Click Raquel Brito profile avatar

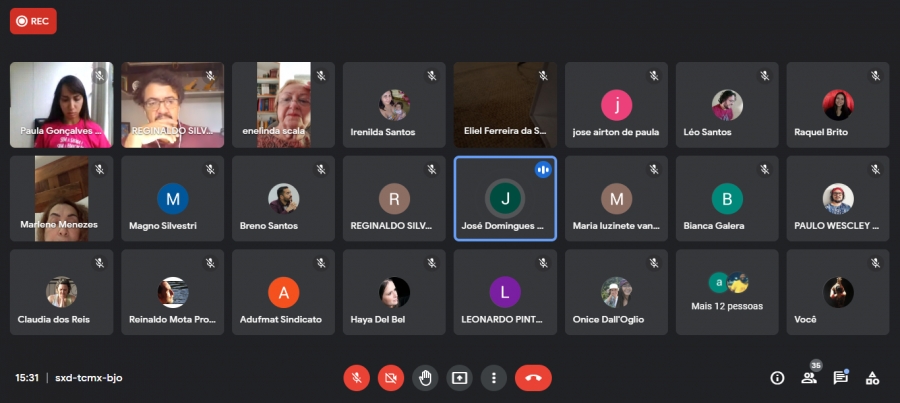(x=838, y=105)
